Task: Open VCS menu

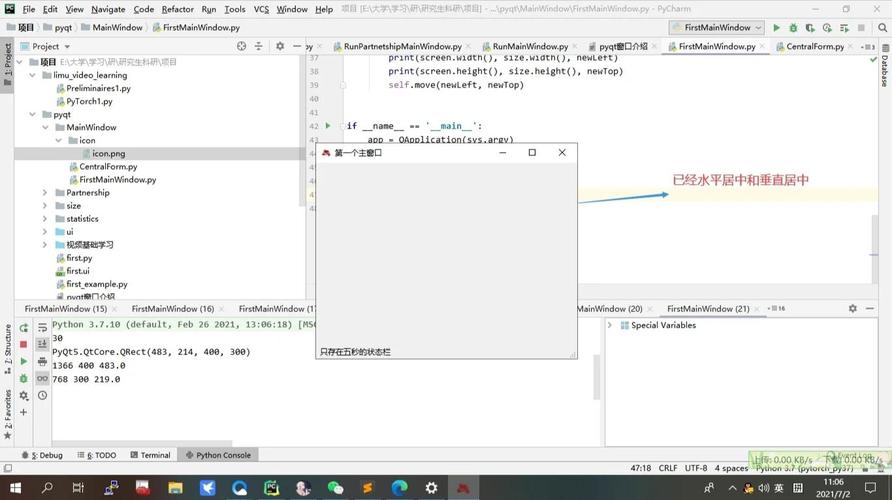Action: (261, 9)
